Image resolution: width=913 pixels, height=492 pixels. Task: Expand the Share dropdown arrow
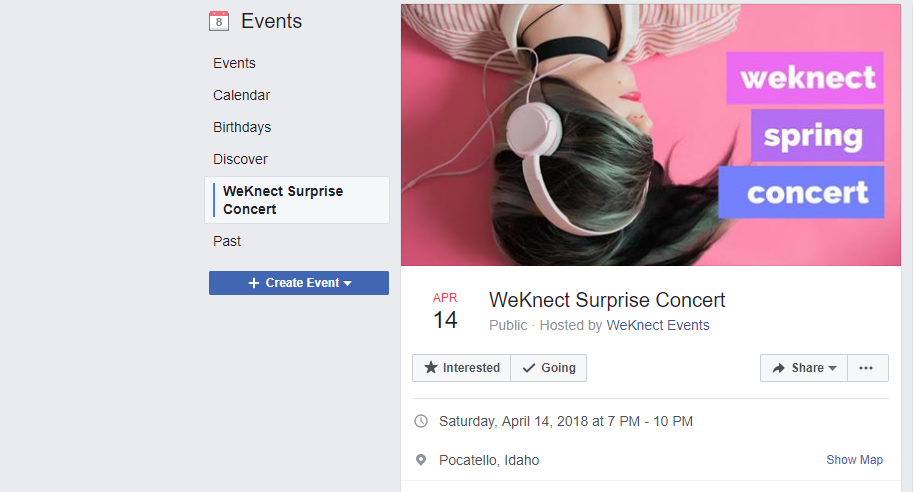[833, 369]
